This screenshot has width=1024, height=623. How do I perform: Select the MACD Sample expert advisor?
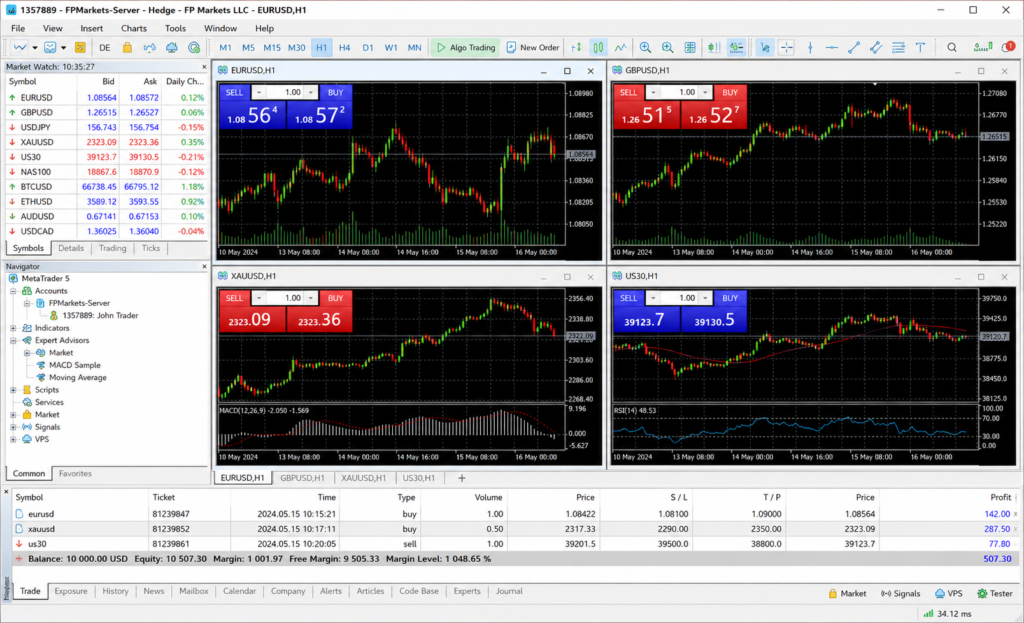(x=74, y=365)
